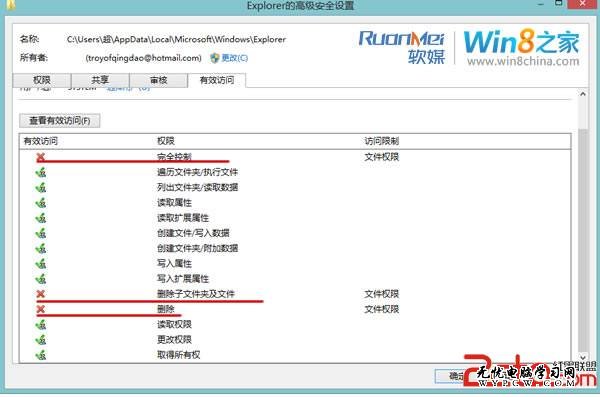The width and height of the screenshot is (600, 397).
Task: Click the green check icon for 取得所有权
Action: pyautogui.click(x=41, y=355)
